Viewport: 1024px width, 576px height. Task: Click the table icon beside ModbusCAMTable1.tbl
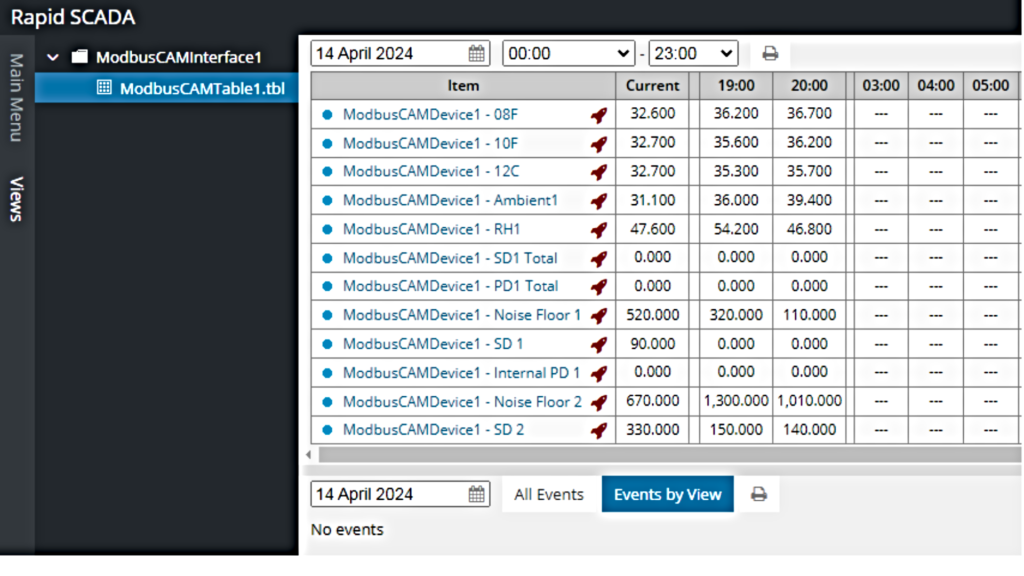[103, 88]
